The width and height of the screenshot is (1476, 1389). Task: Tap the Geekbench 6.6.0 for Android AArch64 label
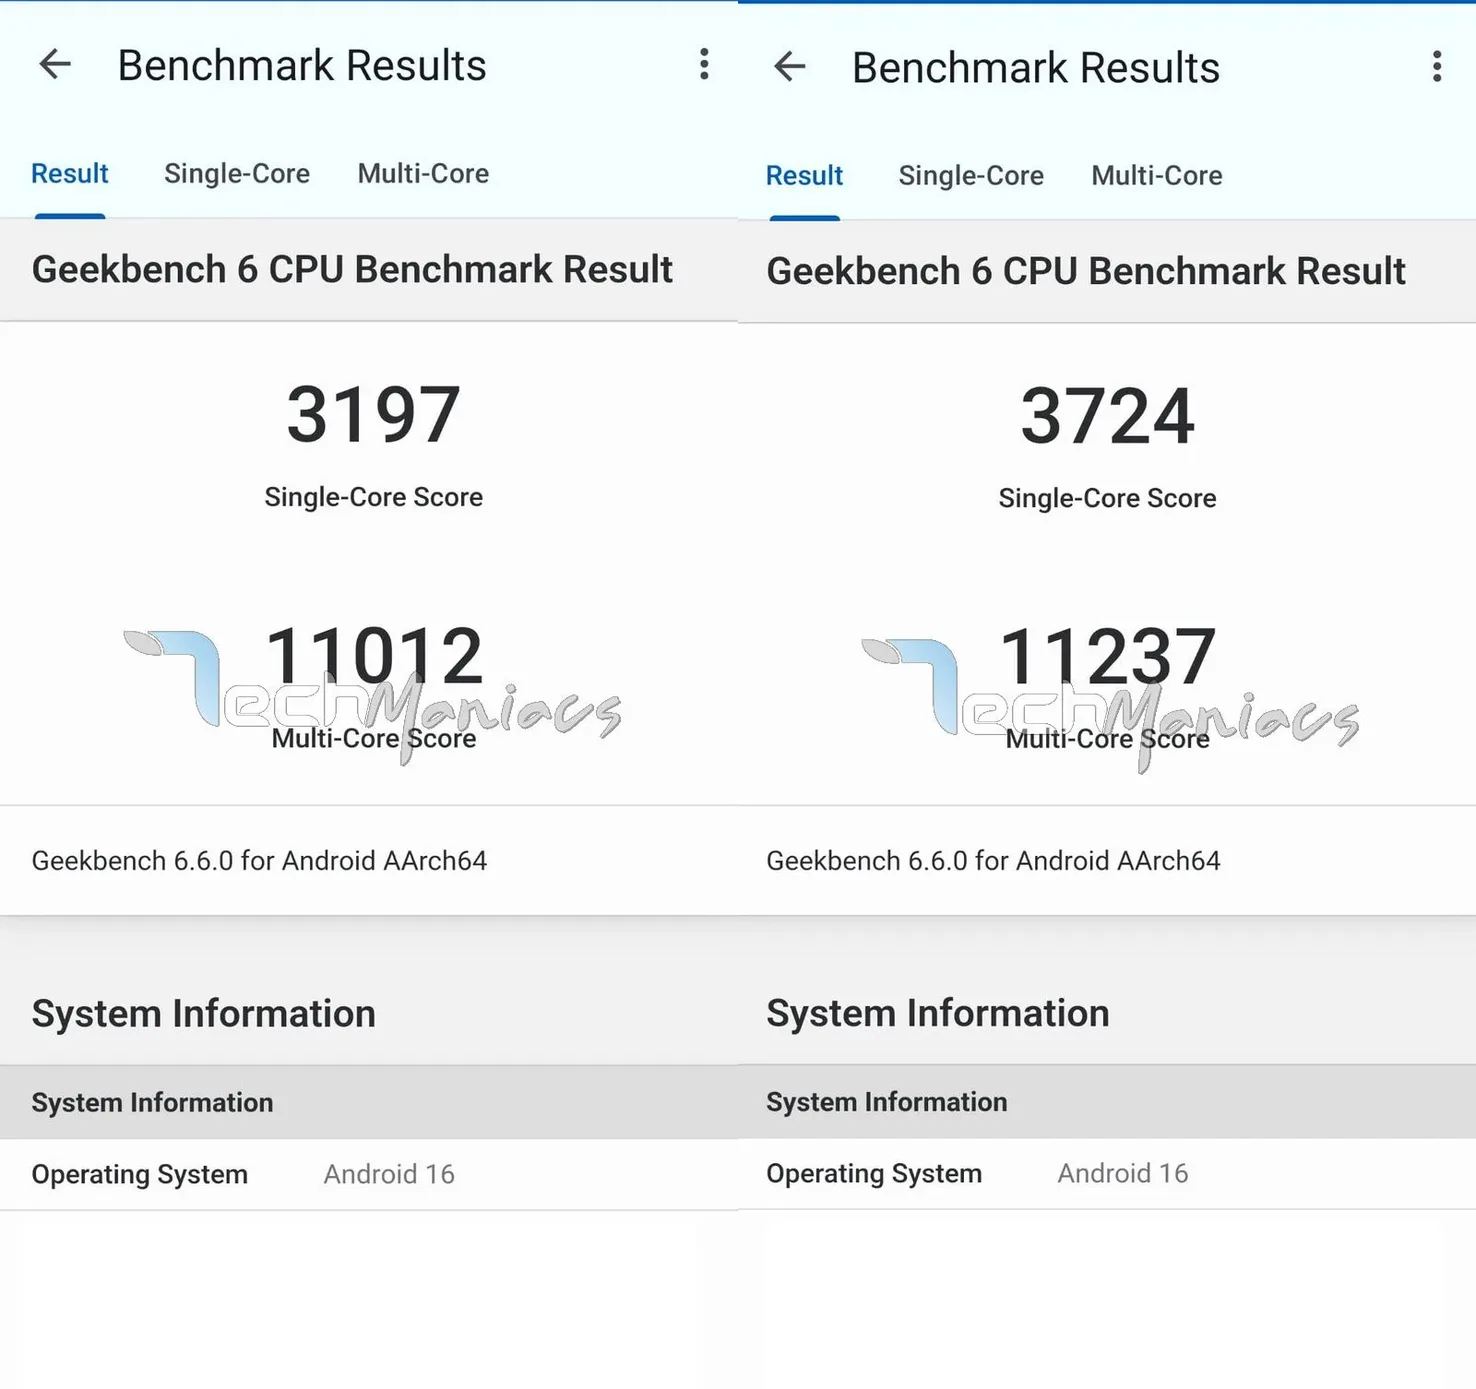[x=259, y=860]
